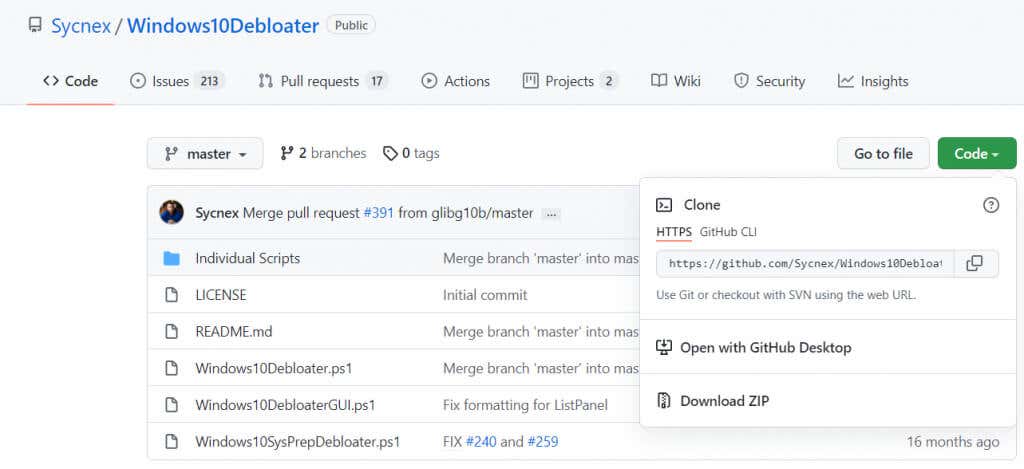Click the repository book icon beside Sycnex

click(35, 26)
